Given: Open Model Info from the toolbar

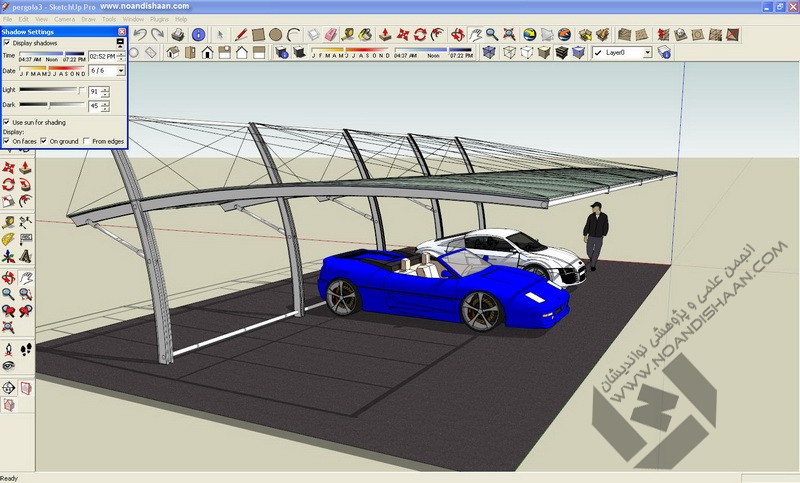Looking at the screenshot, I should 198,34.
